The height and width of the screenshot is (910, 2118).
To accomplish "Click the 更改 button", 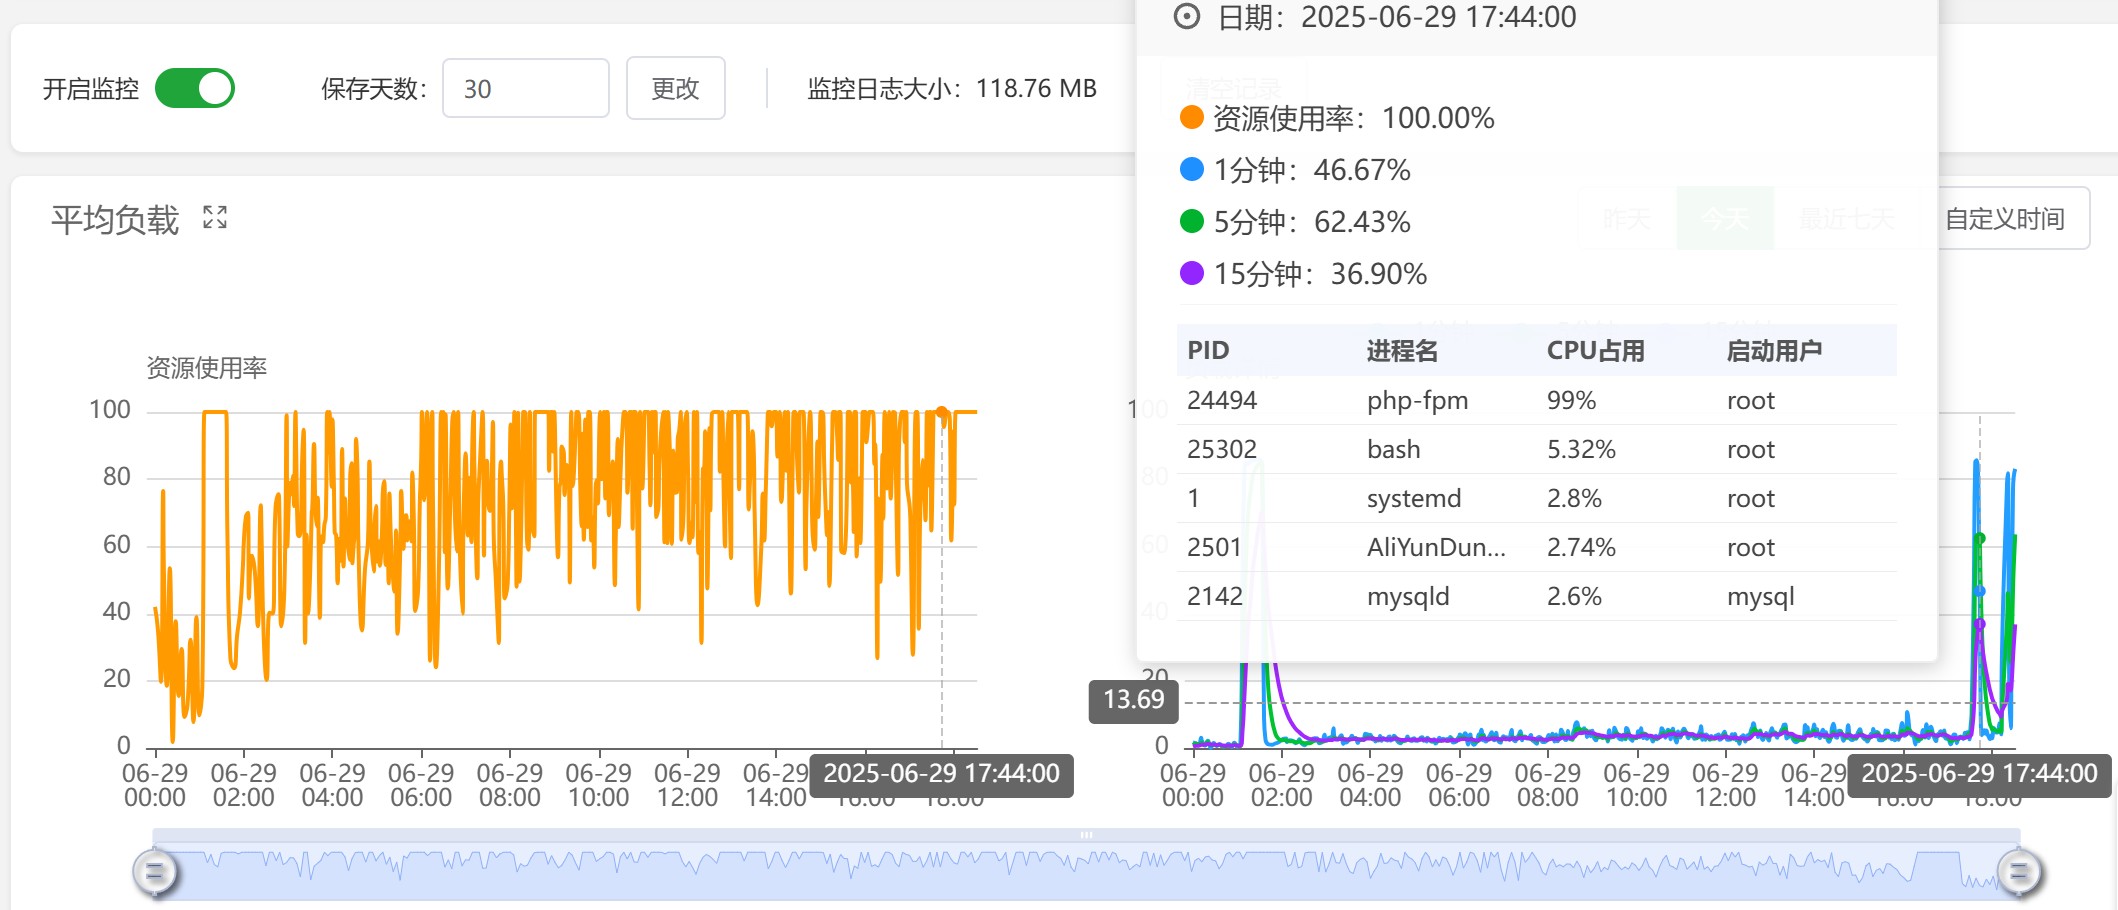I will [x=675, y=88].
